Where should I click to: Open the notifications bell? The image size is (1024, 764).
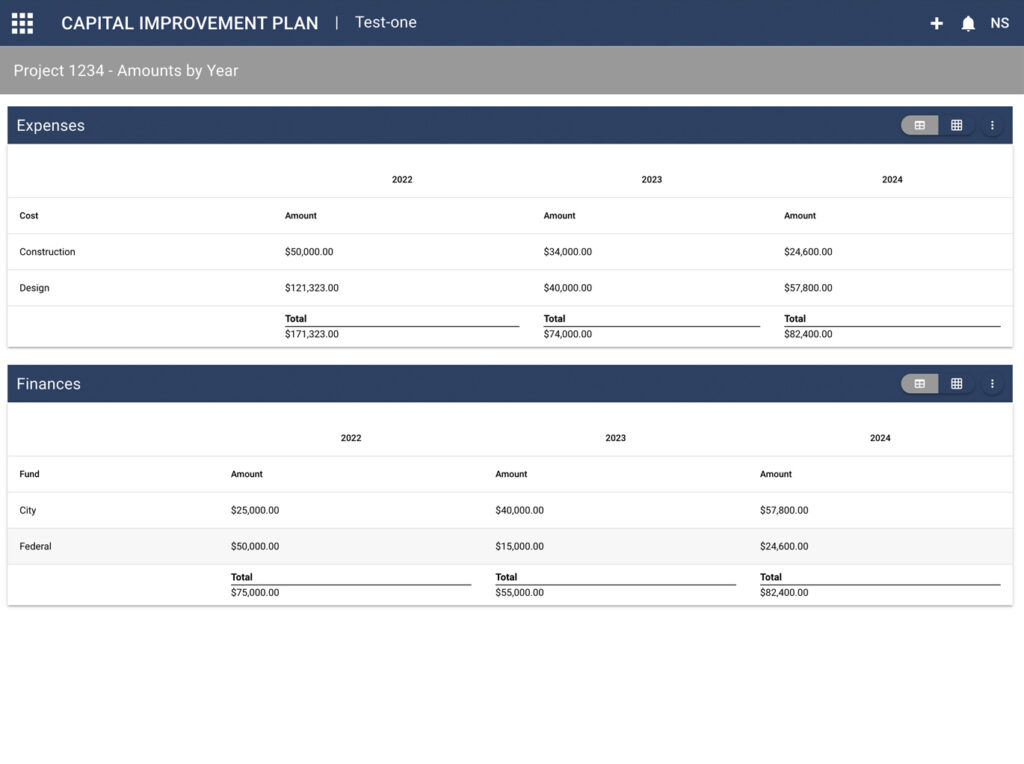(968, 22)
